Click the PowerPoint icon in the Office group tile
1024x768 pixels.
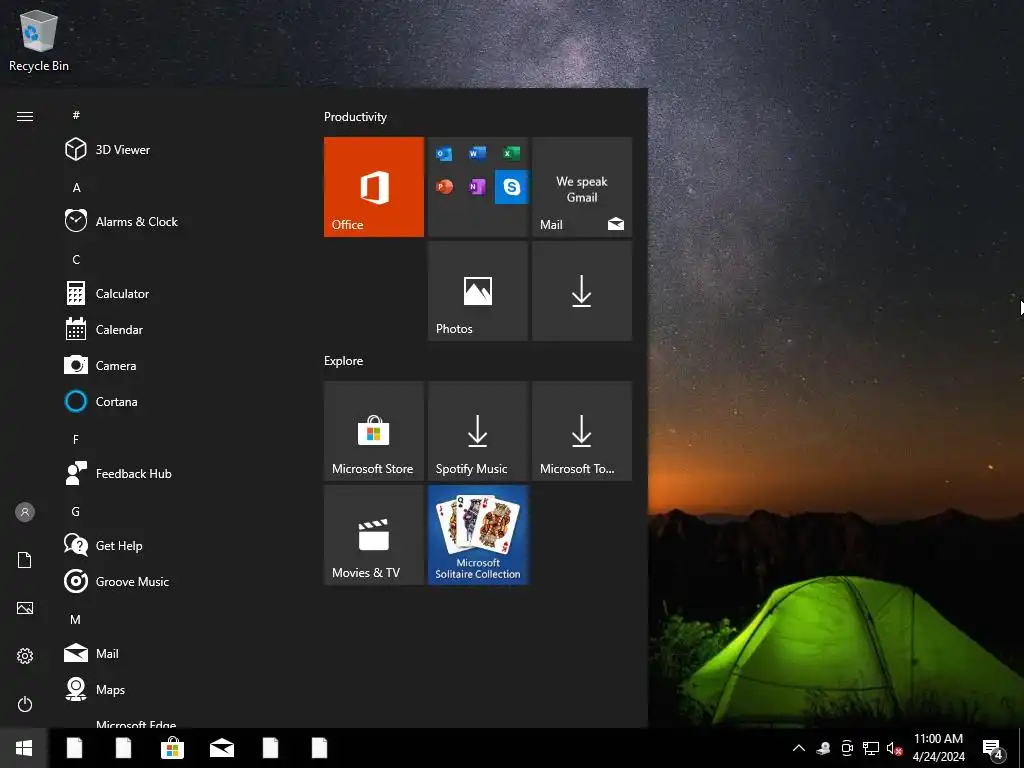pyautogui.click(x=444, y=187)
